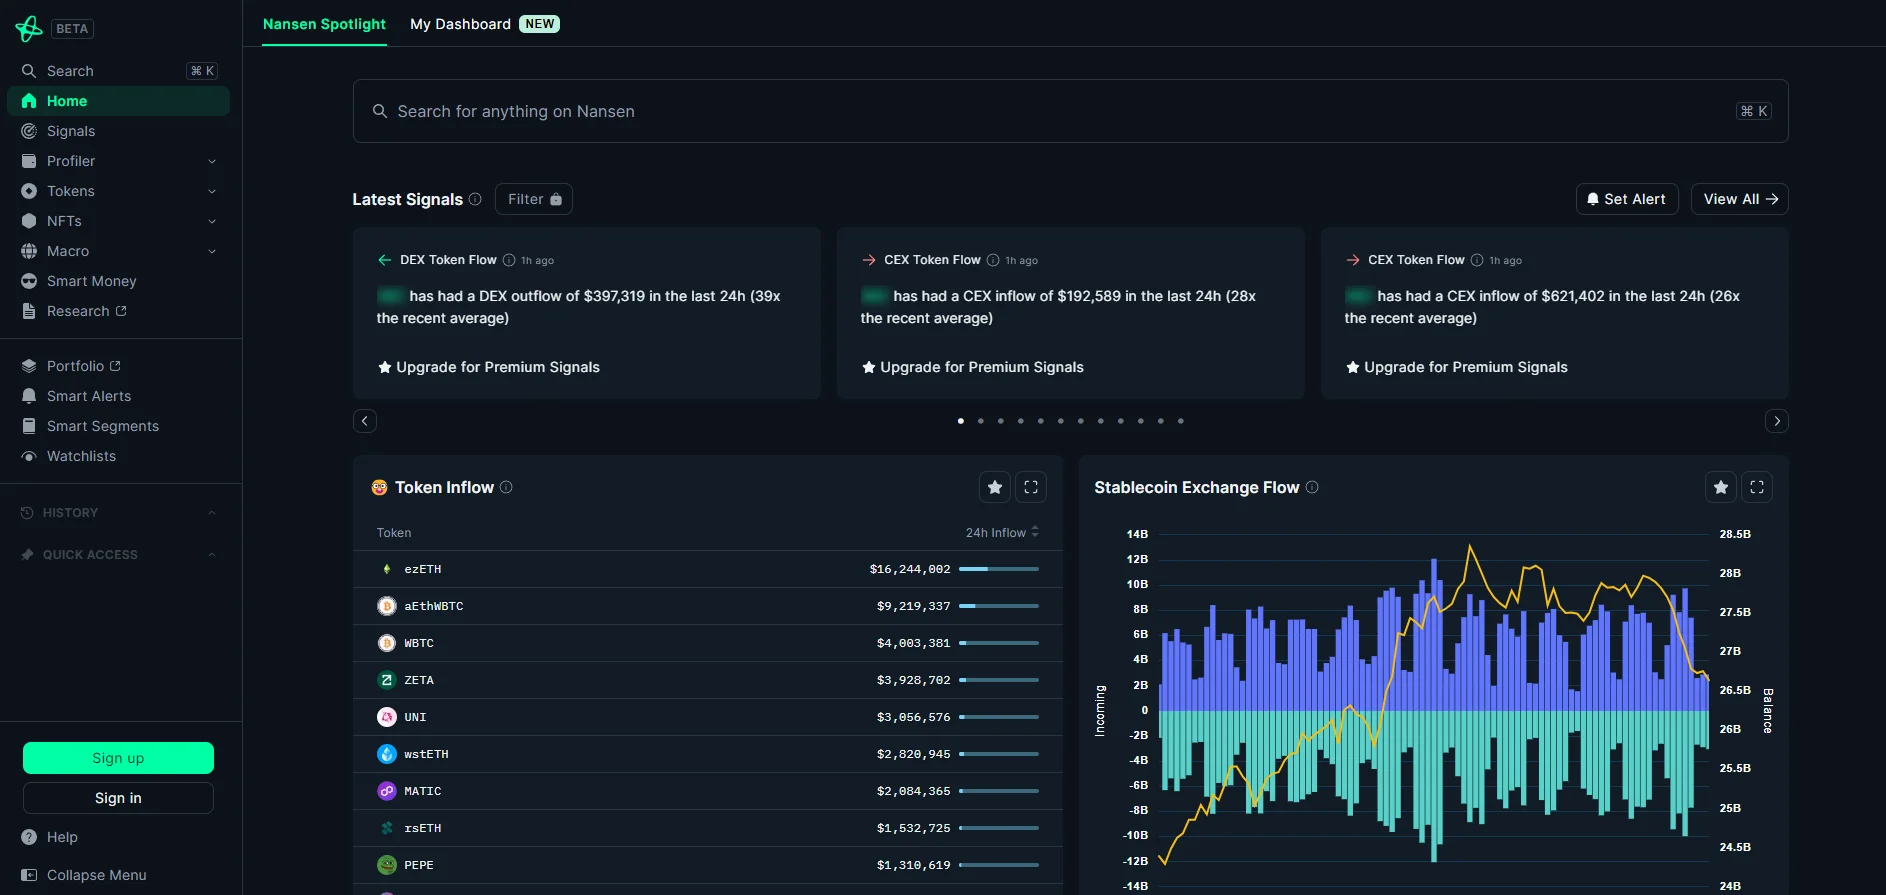Image resolution: width=1886 pixels, height=895 pixels.
Task: Click the Profiler wallet icon
Action: pos(29,161)
